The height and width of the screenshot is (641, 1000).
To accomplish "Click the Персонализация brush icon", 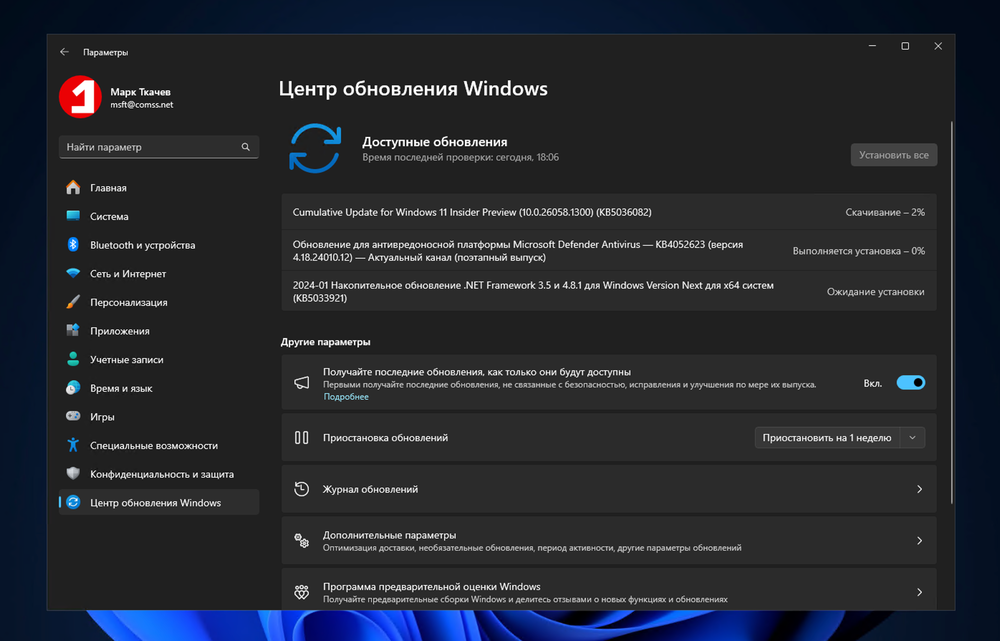I will pos(73,302).
